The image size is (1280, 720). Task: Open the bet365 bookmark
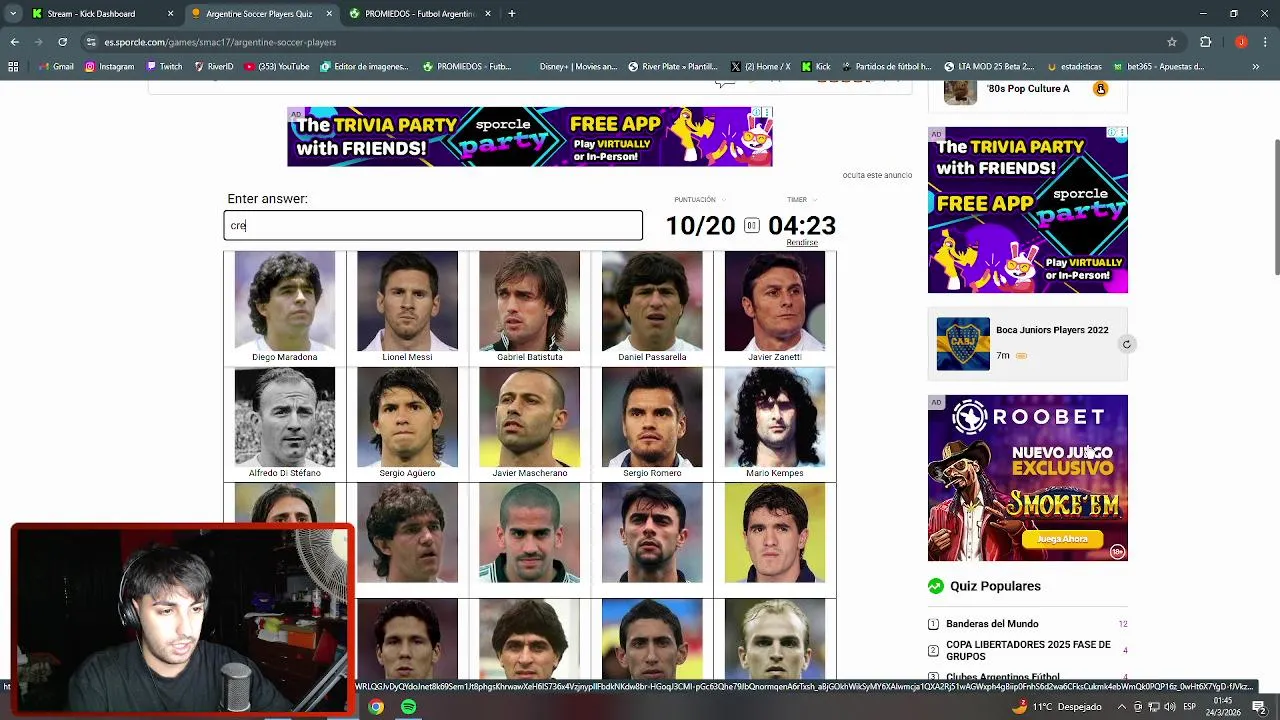[1159, 67]
